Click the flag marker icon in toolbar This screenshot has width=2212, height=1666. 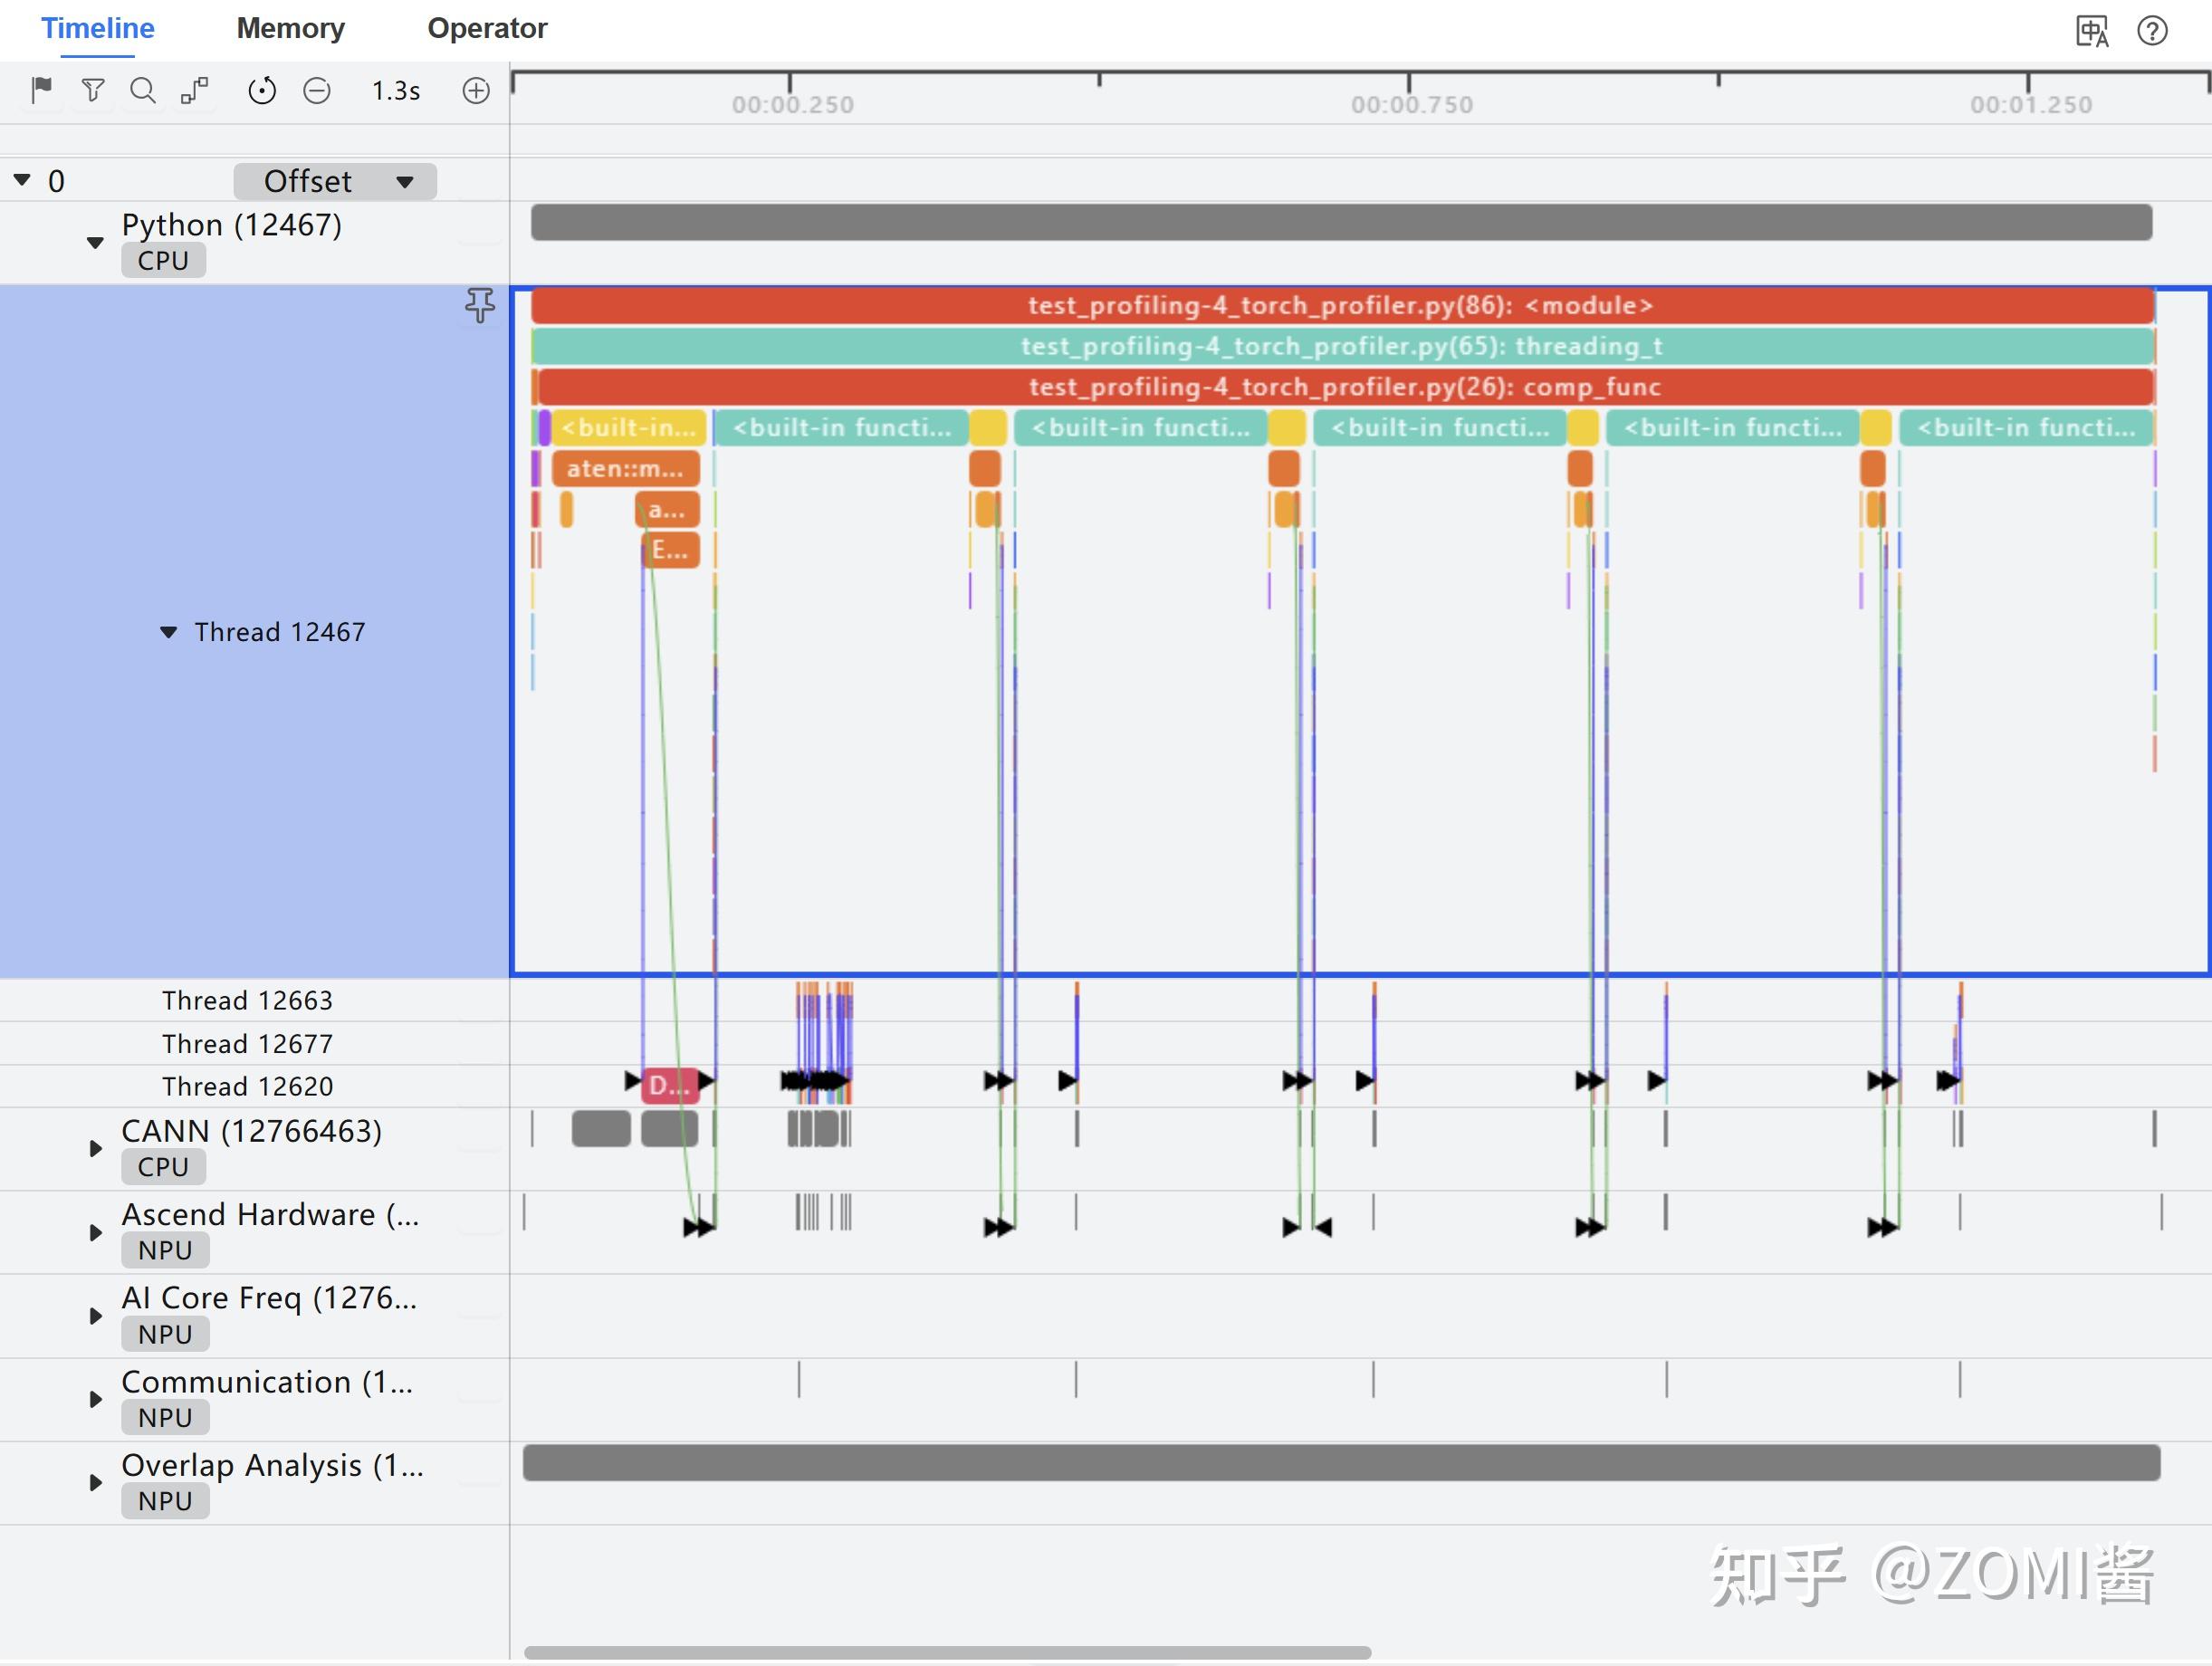tap(41, 91)
